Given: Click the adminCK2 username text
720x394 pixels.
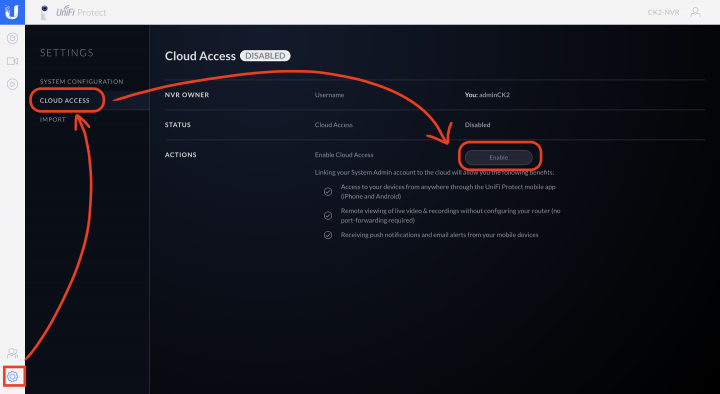Looking at the screenshot, I should (x=494, y=95).
